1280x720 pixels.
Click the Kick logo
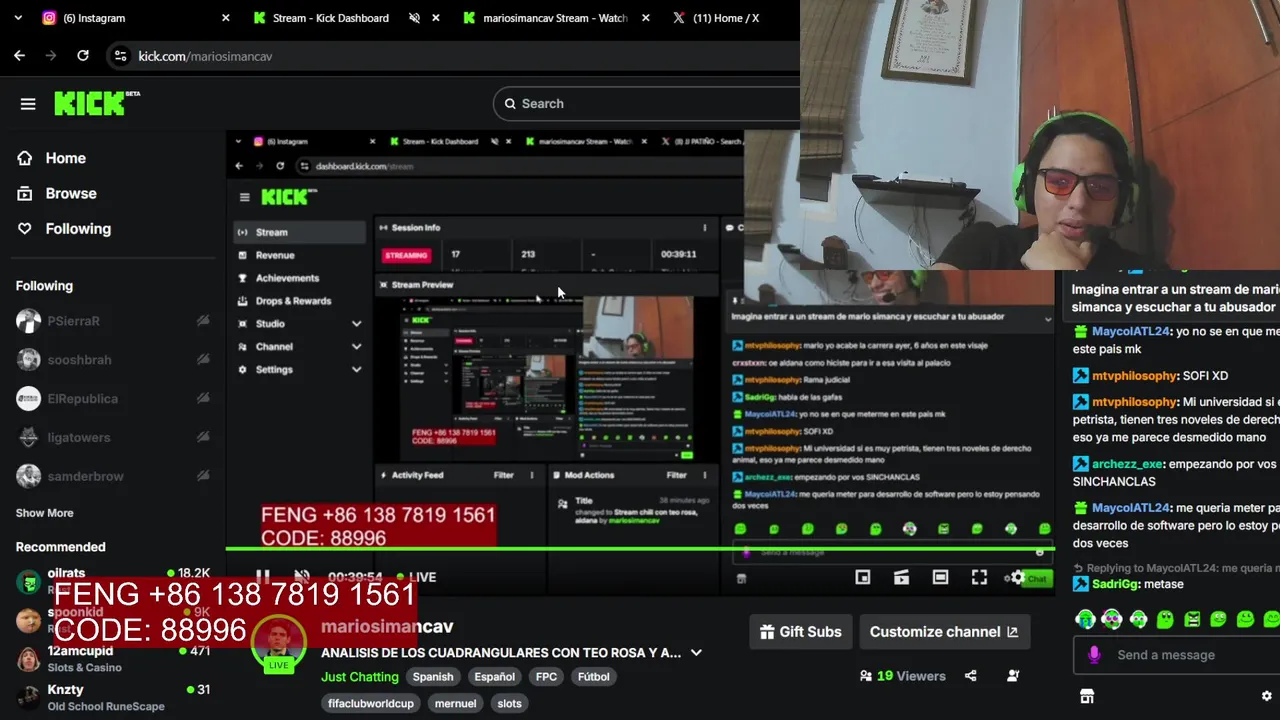pos(96,103)
